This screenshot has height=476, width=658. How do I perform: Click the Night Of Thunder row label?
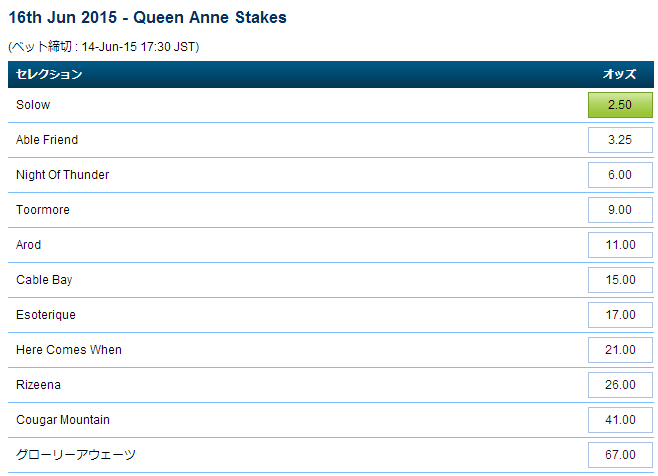[63, 175]
